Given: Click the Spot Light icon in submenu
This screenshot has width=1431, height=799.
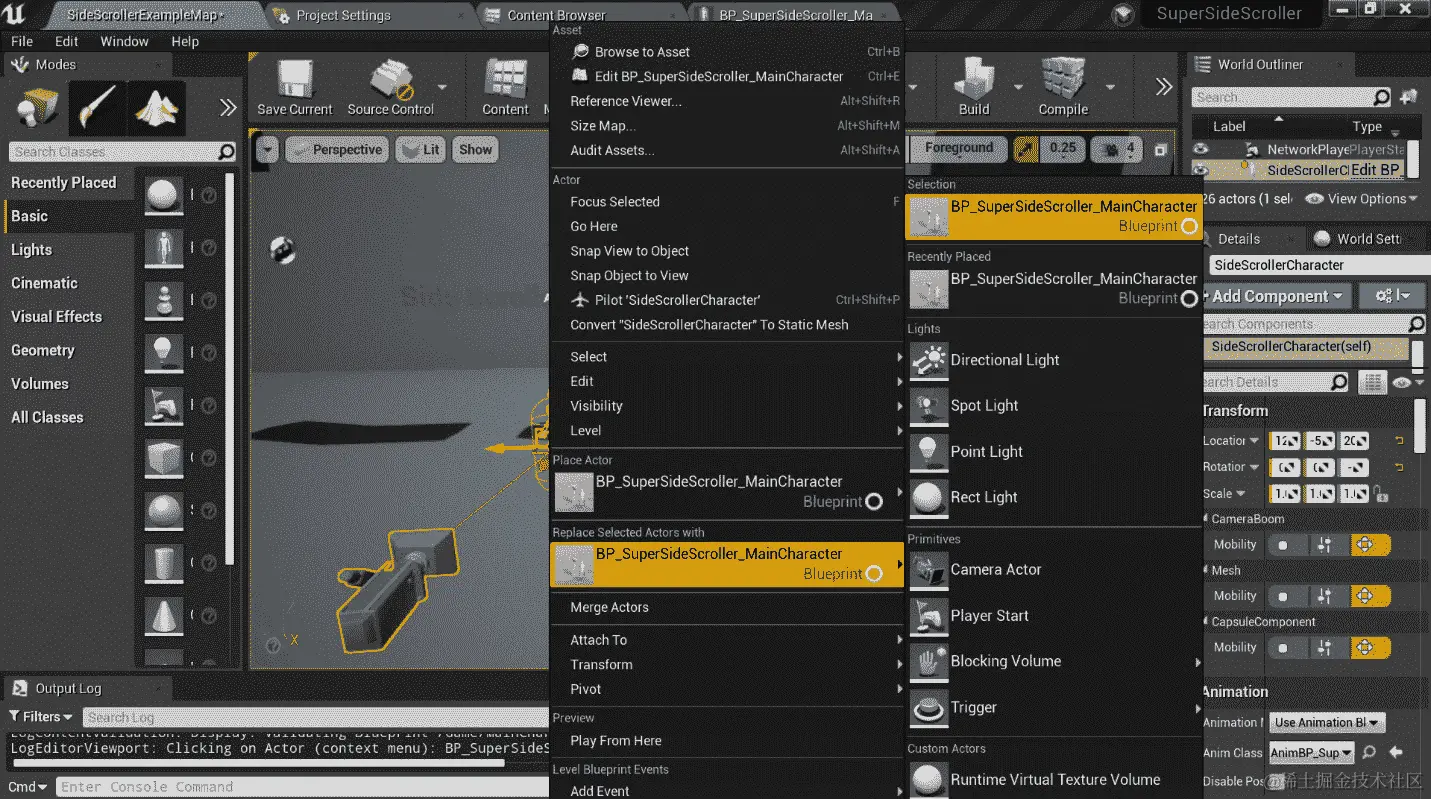Looking at the screenshot, I should coord(929,406).
